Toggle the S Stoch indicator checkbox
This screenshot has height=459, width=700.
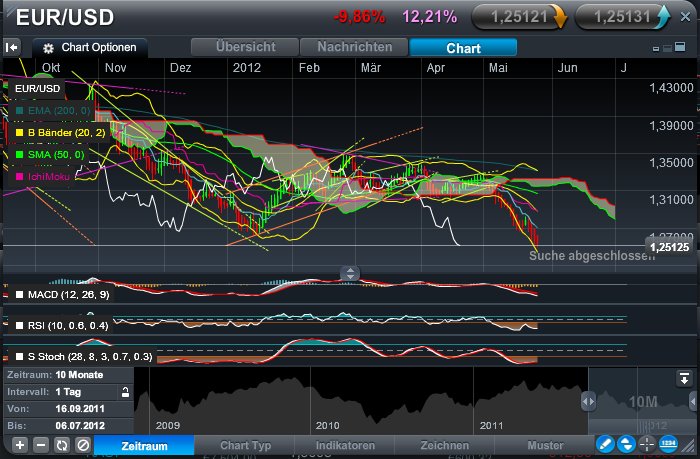point(19,357)
